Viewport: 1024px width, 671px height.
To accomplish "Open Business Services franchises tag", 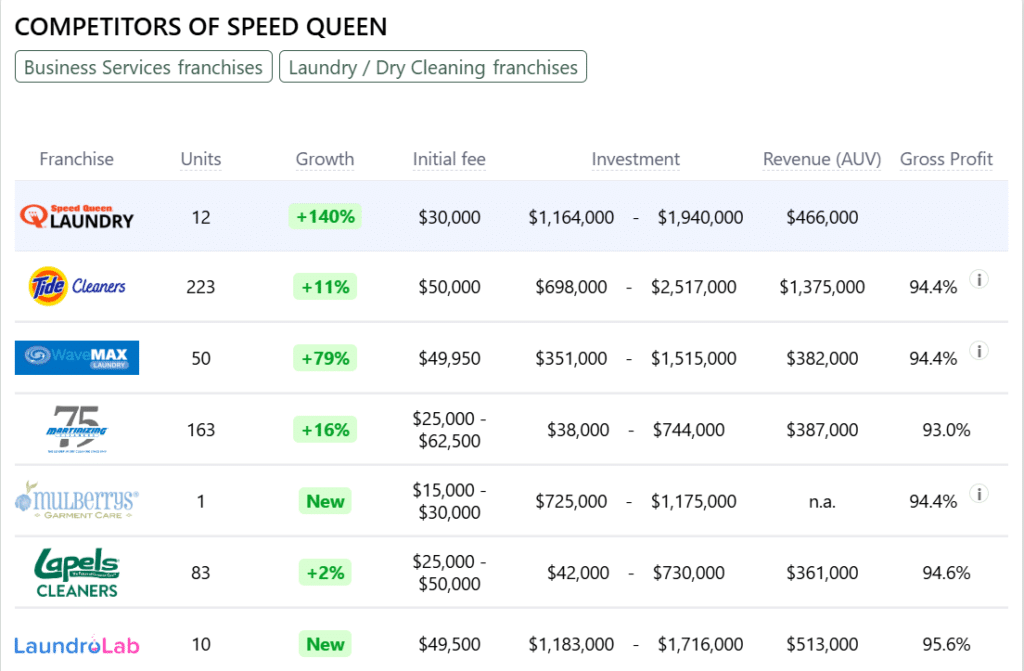I will (x=144, y=67).
